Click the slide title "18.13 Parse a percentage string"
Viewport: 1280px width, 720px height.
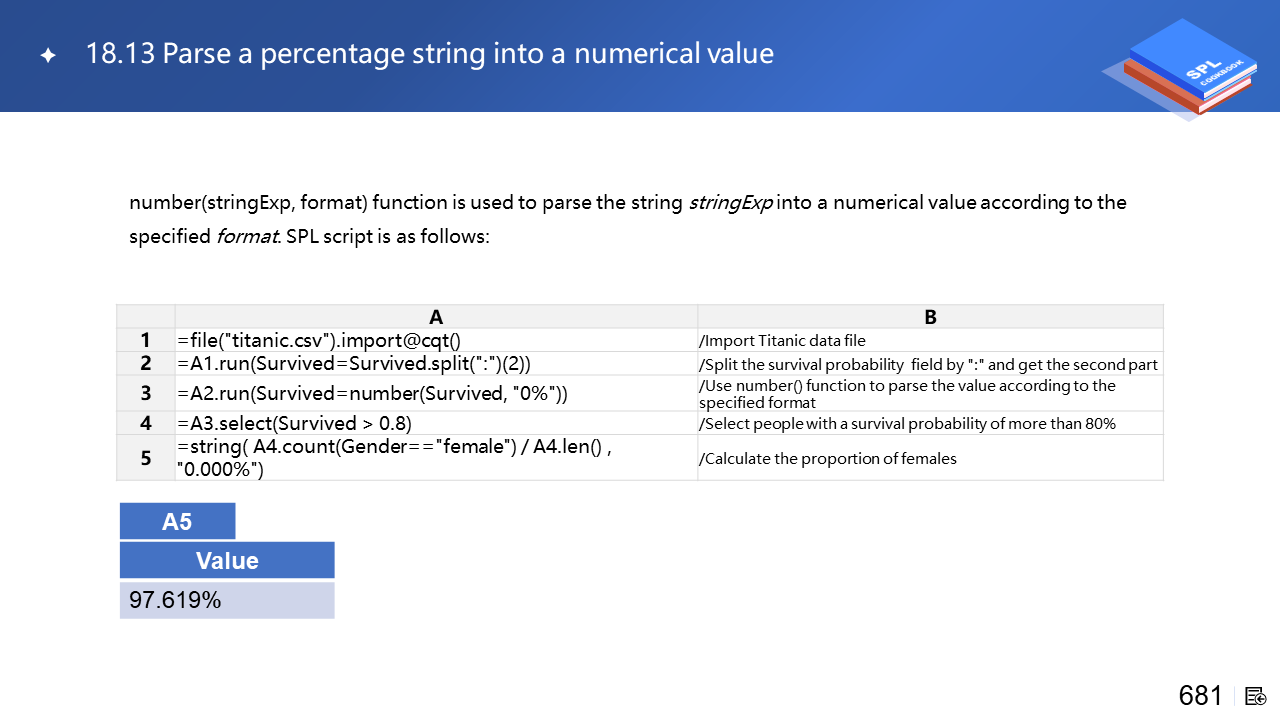point(430,54)
